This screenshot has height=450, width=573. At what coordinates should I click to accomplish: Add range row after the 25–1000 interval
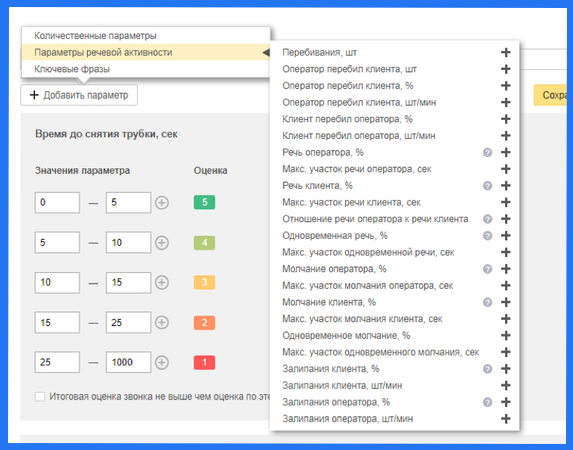[x=162, y=362]
